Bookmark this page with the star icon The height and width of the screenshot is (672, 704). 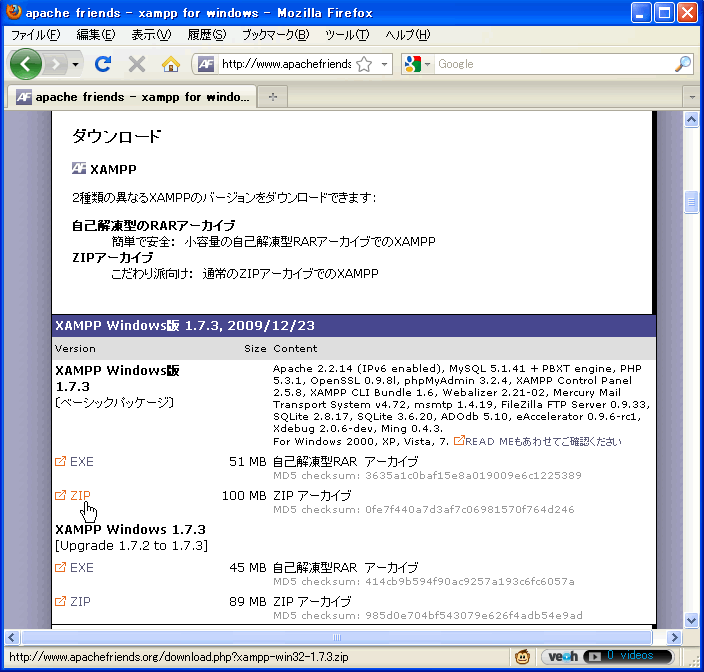(364, 64)
